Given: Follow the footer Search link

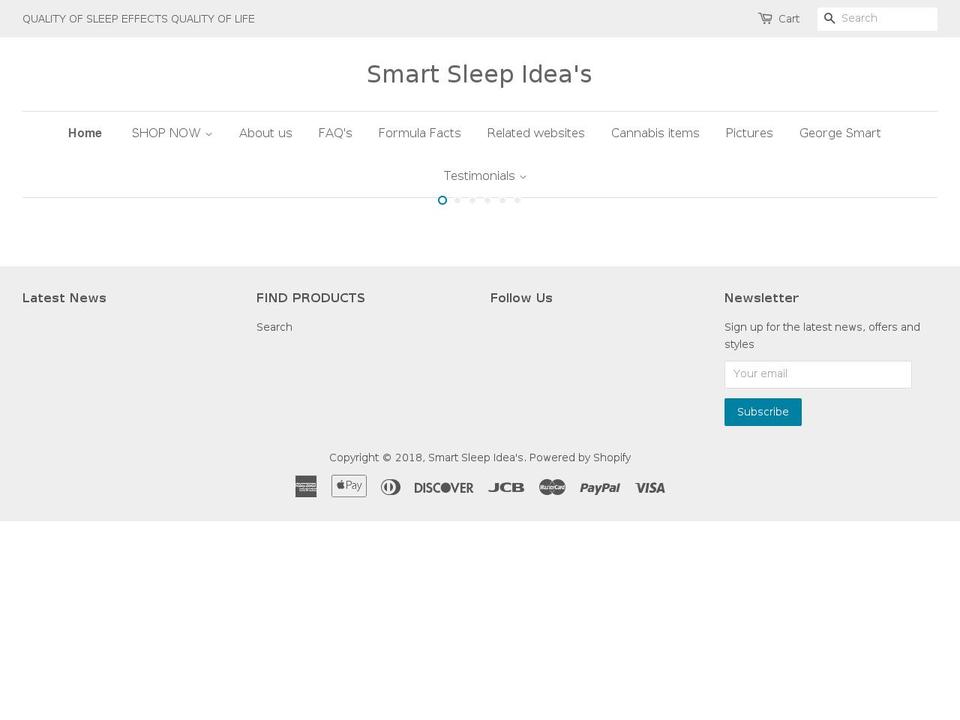Looking at the screenshot, I should tap(274, 328).
